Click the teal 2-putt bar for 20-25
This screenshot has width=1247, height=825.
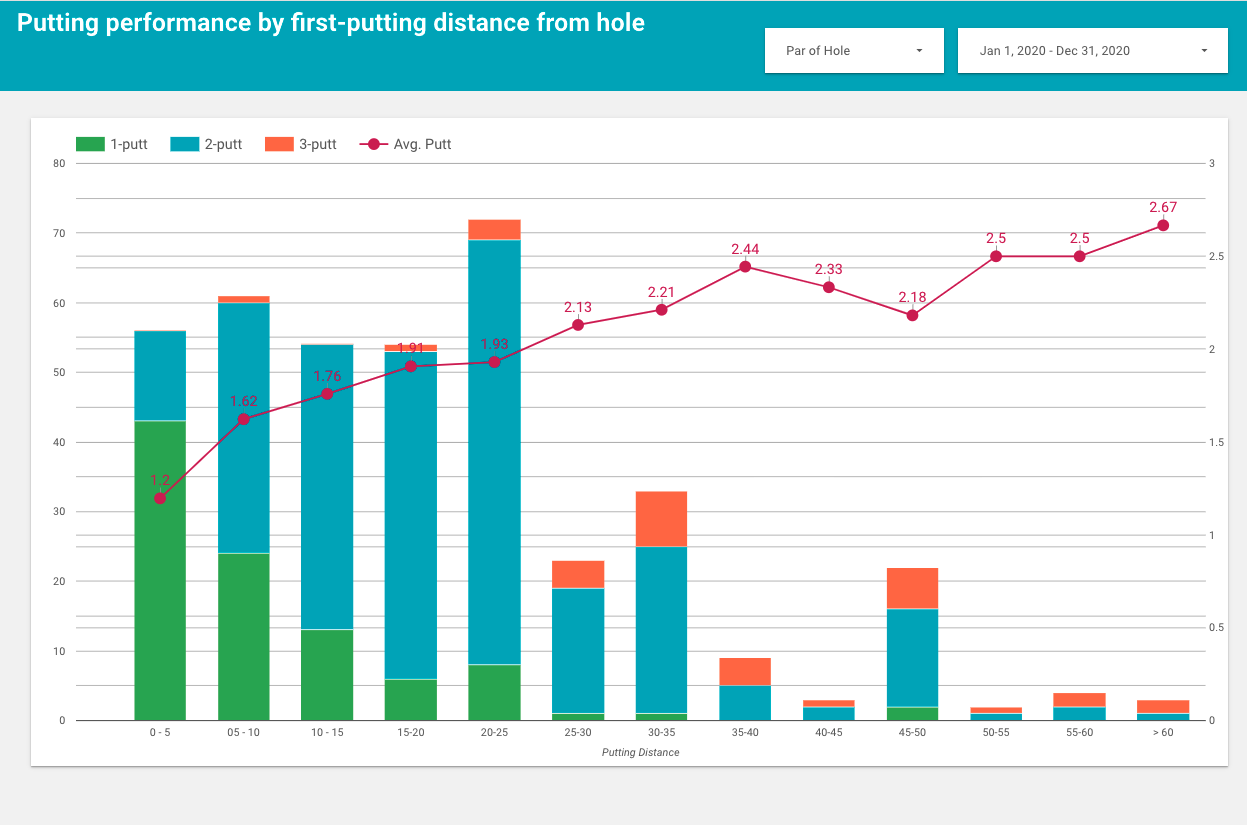[x=494, y=452]
